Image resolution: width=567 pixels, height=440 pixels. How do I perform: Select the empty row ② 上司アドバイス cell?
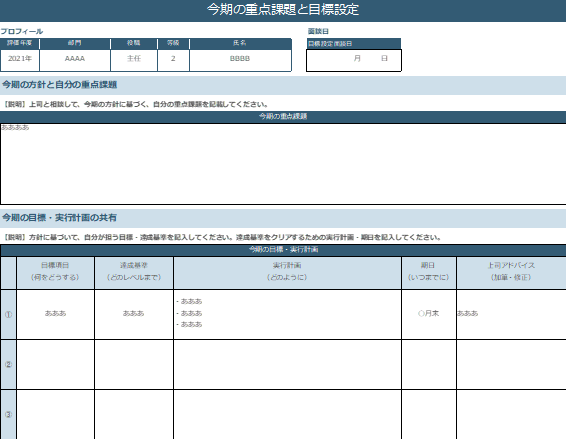(511, 364)
